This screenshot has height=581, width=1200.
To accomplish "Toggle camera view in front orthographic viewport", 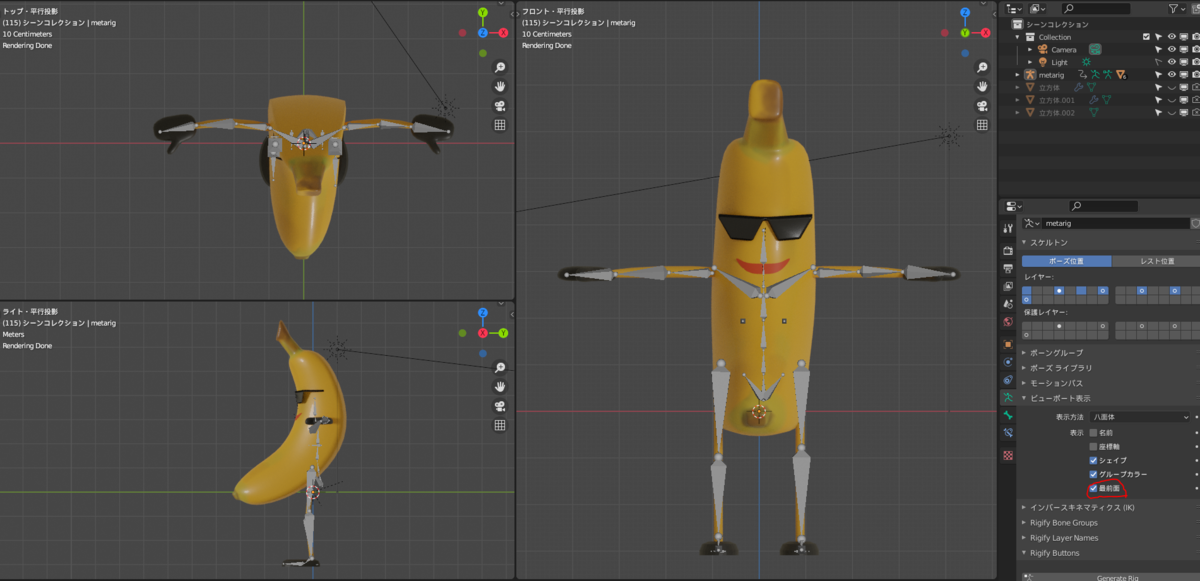I will click(x=982, y=106).
